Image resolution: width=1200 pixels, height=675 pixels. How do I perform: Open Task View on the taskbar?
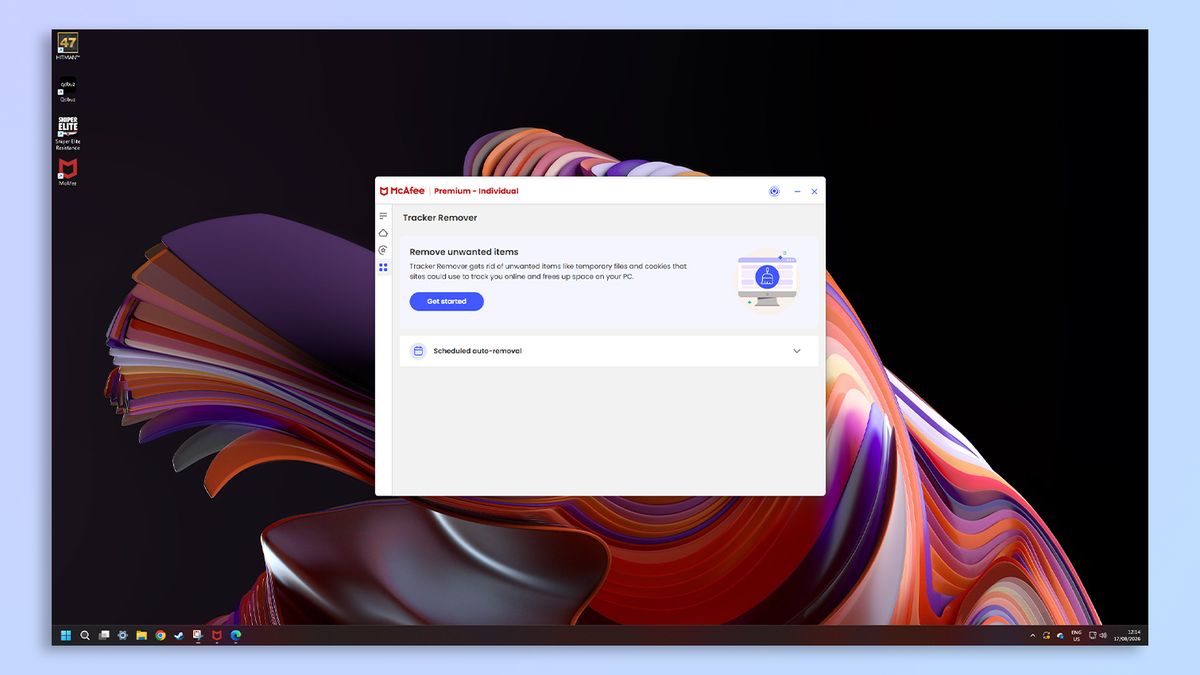(x=104, y=635)
